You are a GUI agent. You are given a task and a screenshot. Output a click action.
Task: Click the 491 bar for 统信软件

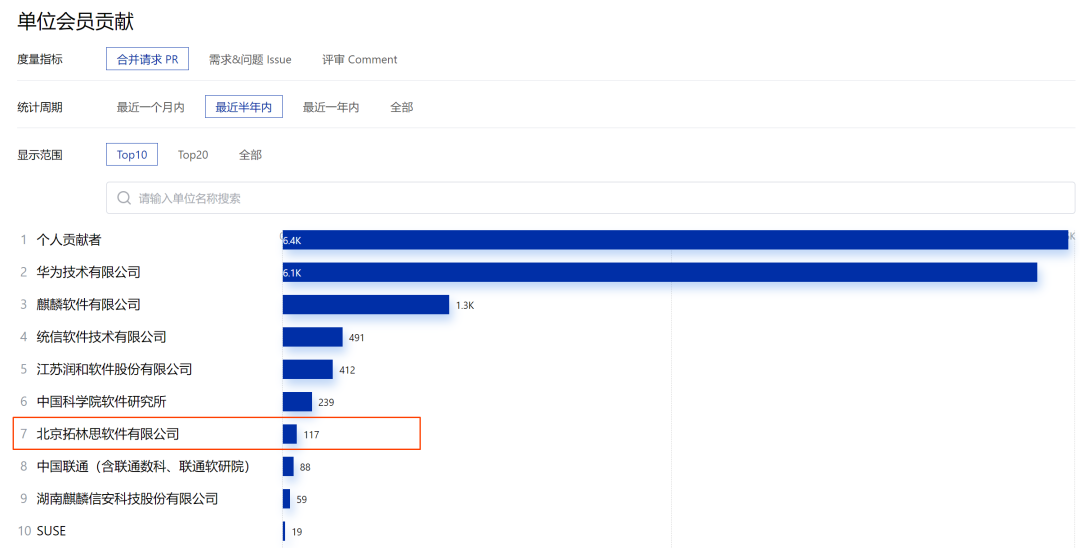(313, 337)
